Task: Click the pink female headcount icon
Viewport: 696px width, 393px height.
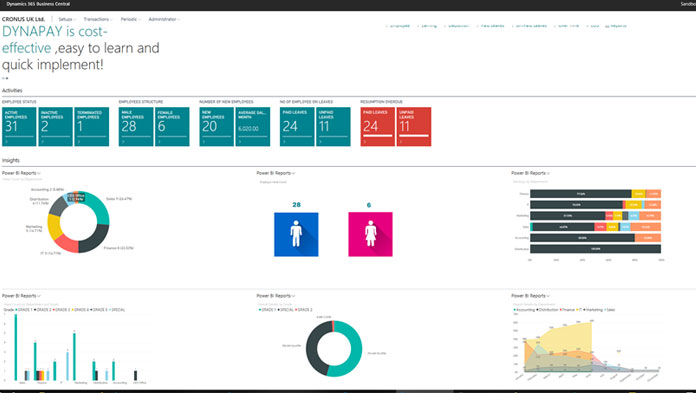Action: (x=370, y=234)
